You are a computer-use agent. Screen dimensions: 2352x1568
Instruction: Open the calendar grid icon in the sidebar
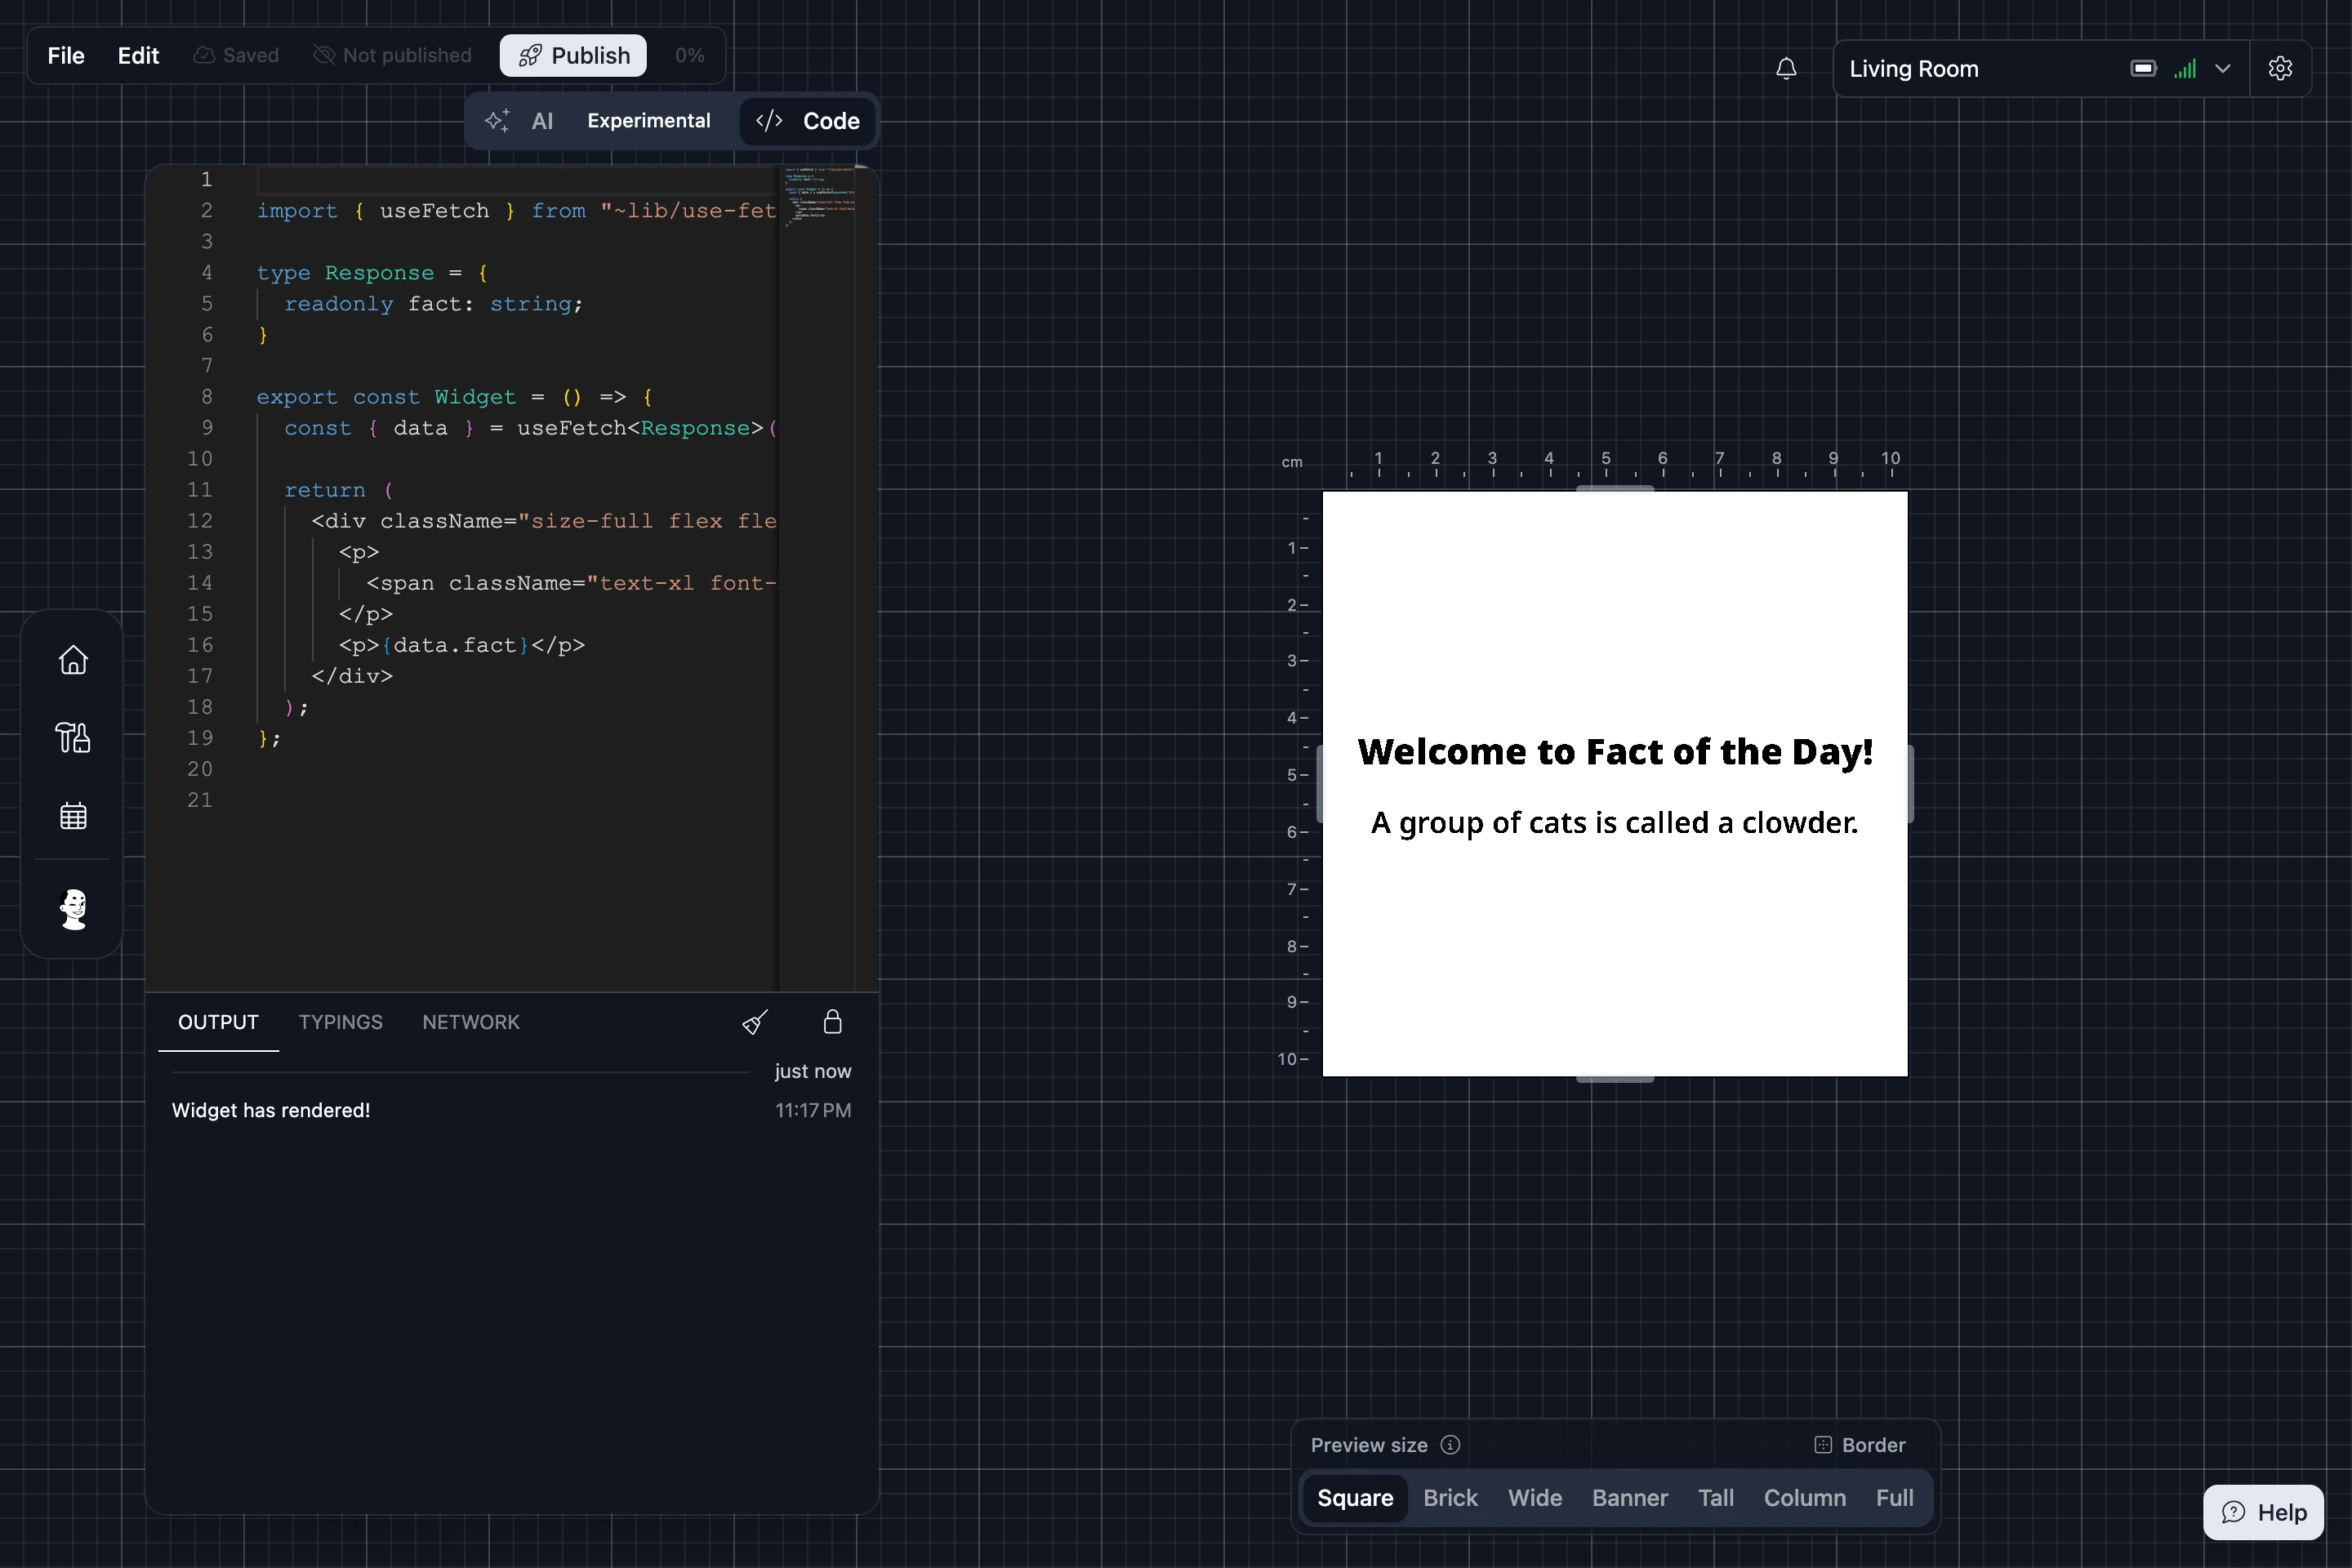tap(73, 816)
